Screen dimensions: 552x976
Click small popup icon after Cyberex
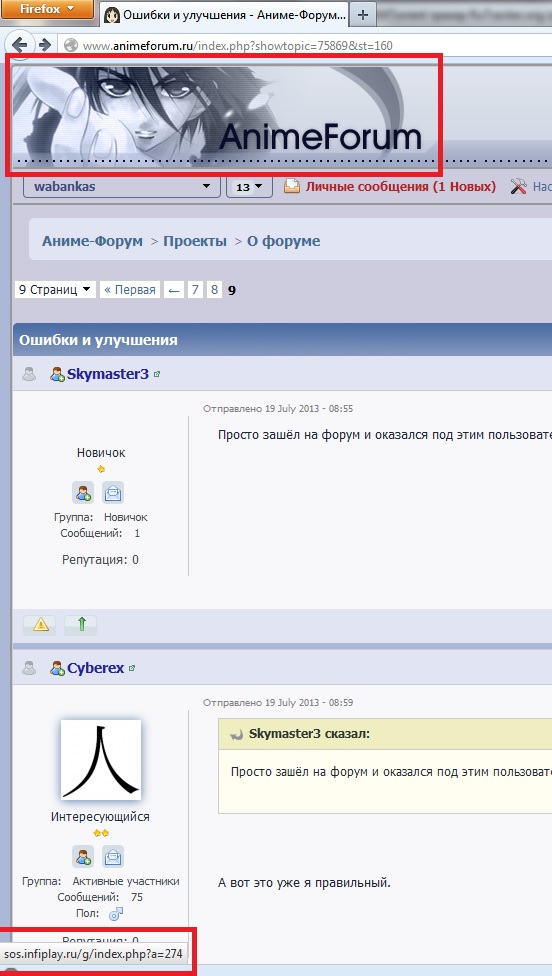pos(132,669)
